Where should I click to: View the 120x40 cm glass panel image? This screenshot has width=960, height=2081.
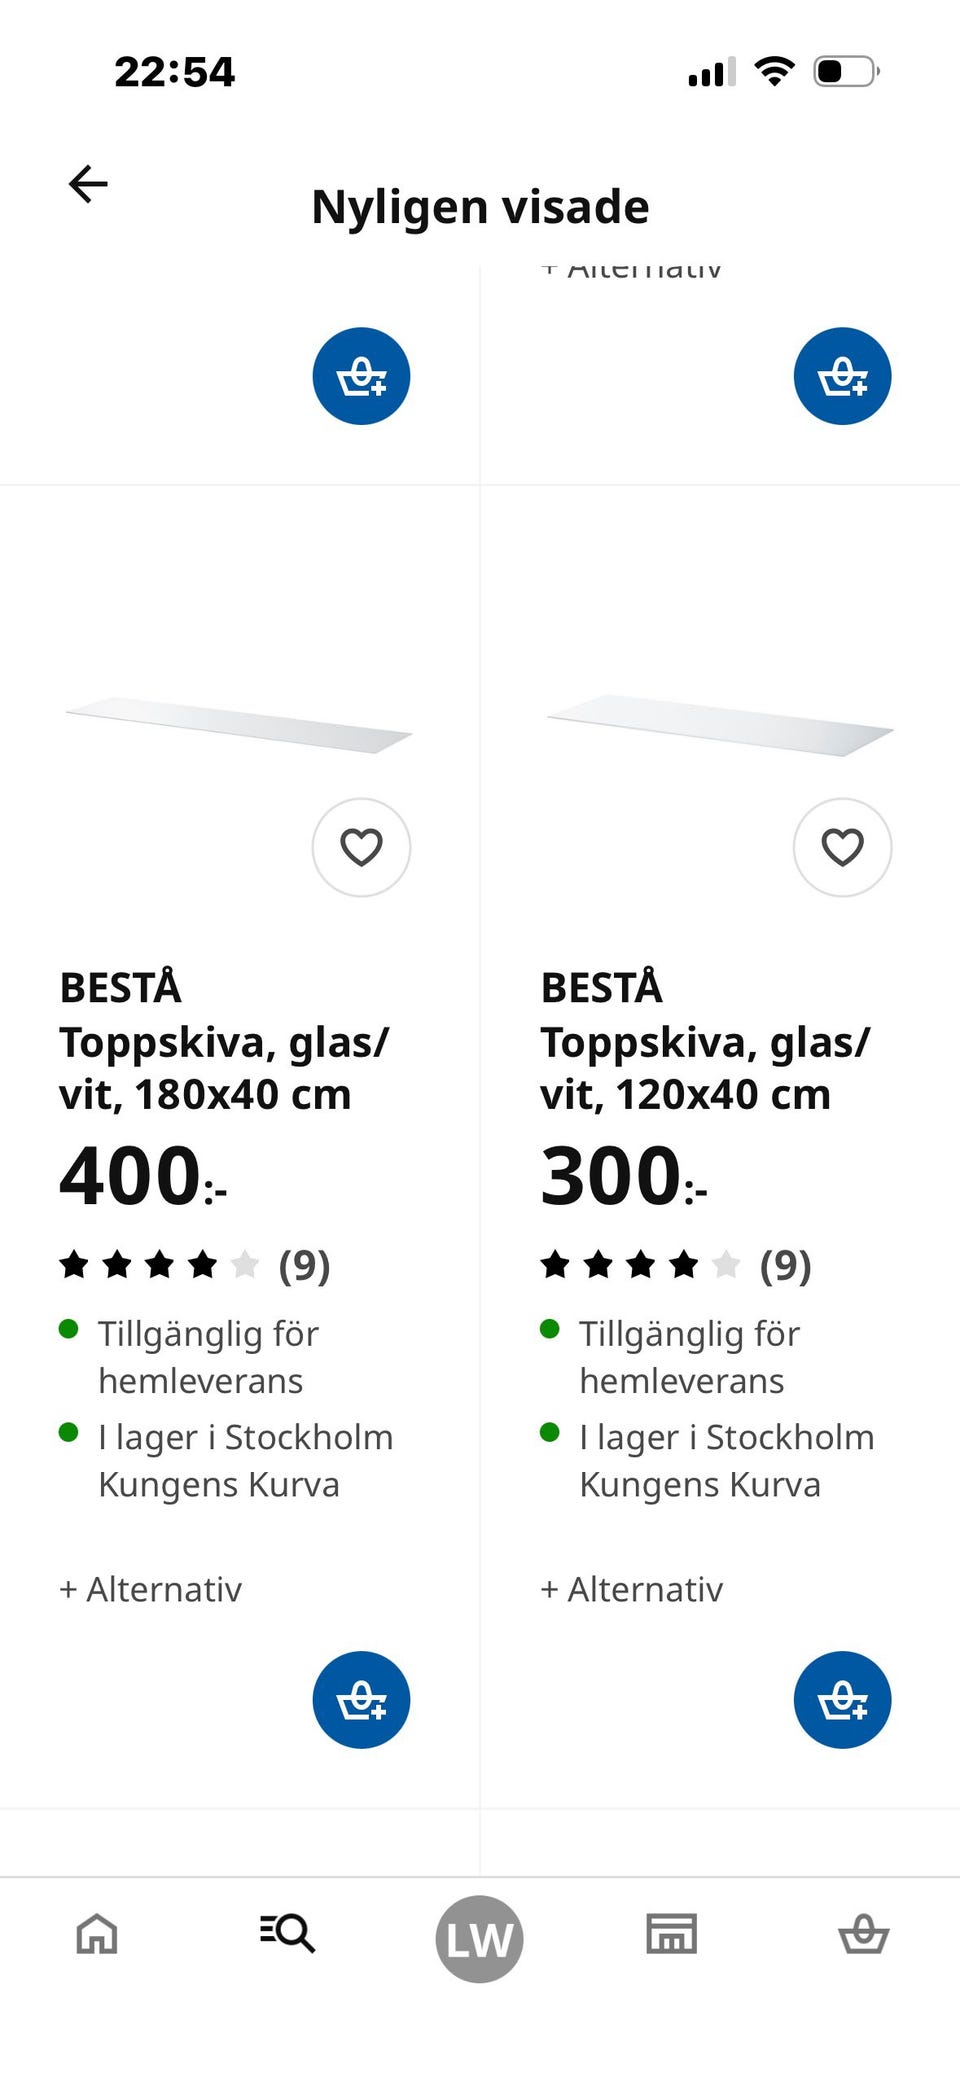pyautogui.click(x=720, y=725)
